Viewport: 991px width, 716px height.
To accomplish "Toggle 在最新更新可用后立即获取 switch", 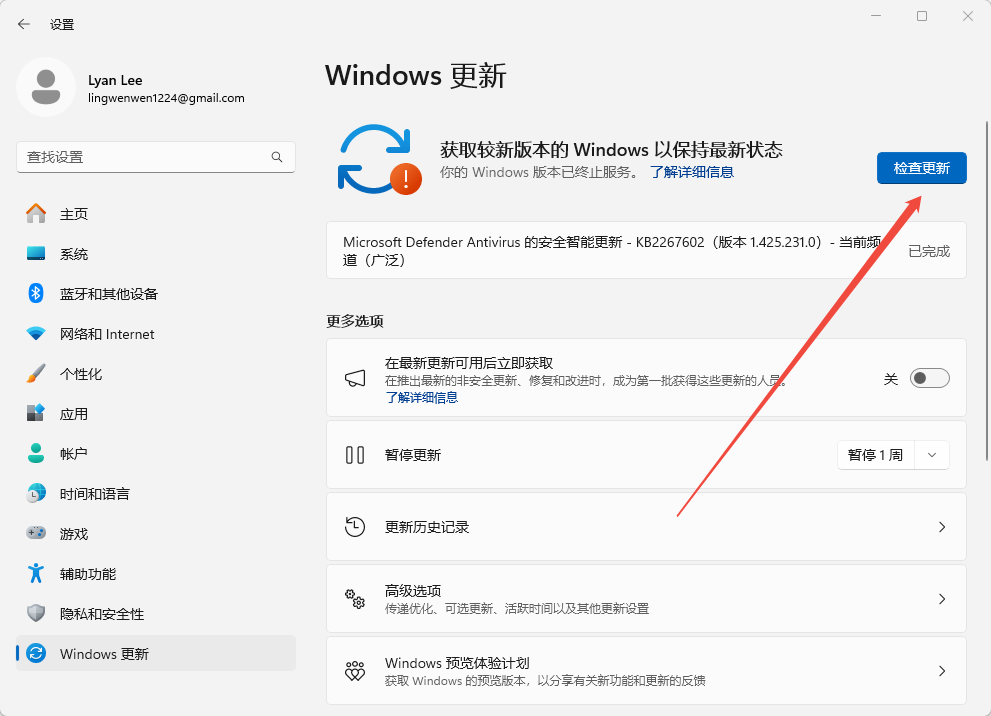I will pos(930,378).
